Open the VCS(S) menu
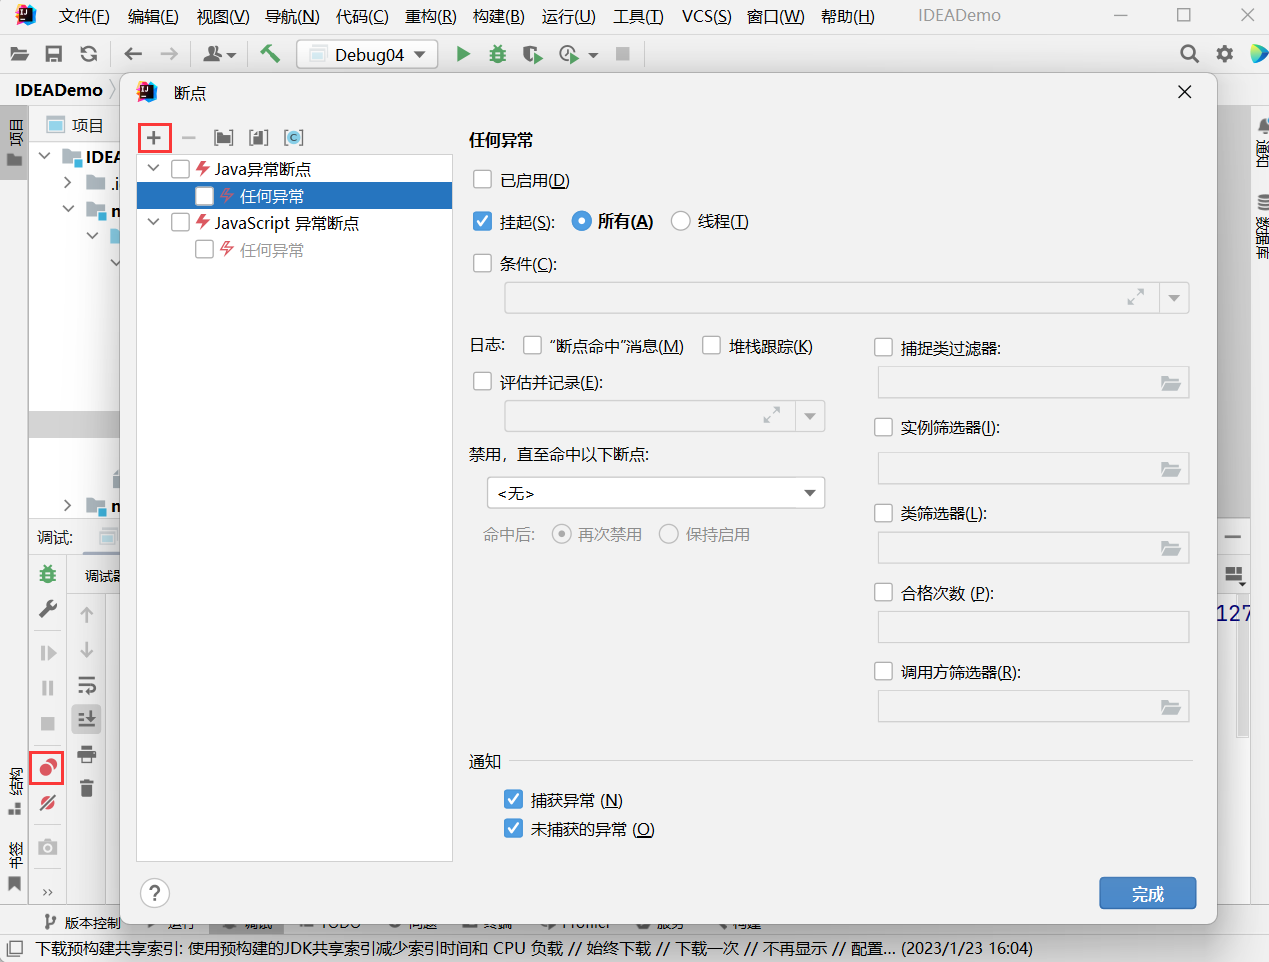The height and width of the screenshot is (962, 1269). tap(707, 16)
